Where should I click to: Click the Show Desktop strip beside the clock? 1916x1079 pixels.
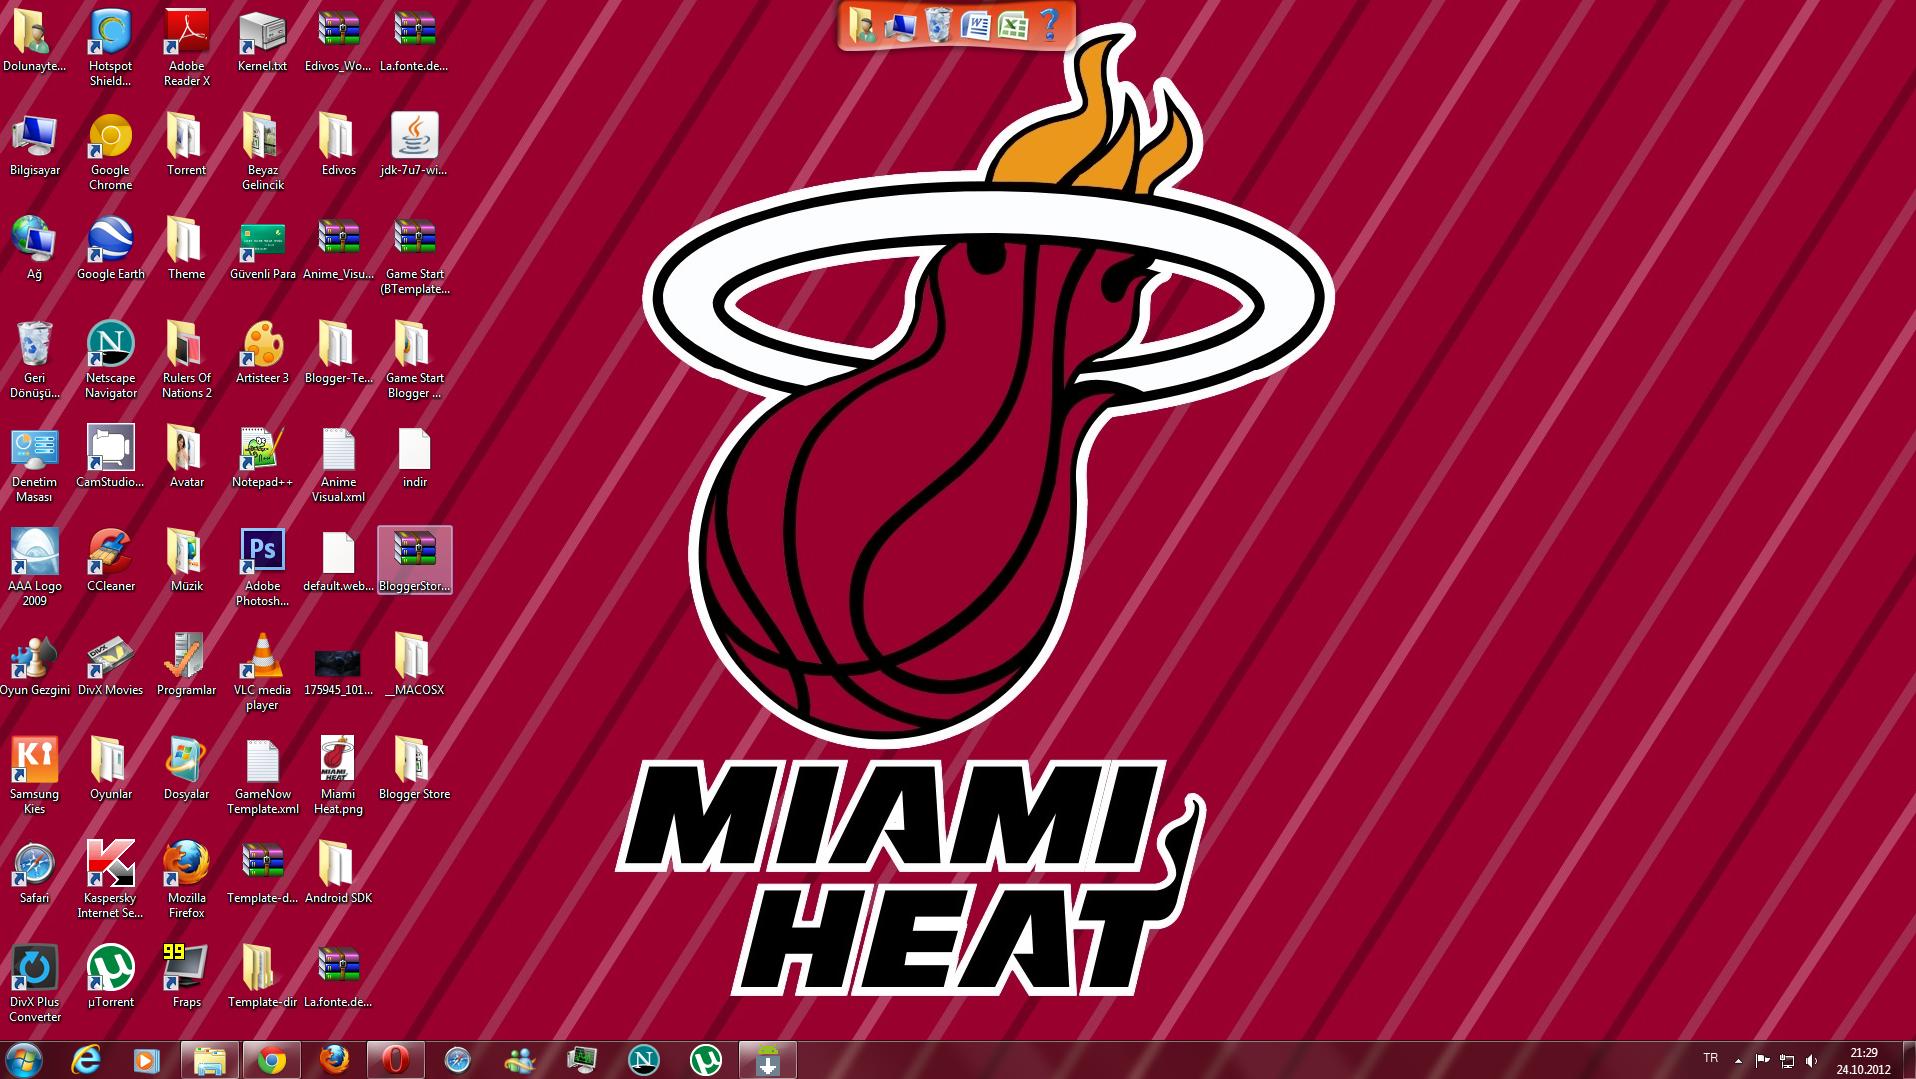[x=1909, y=1060]
